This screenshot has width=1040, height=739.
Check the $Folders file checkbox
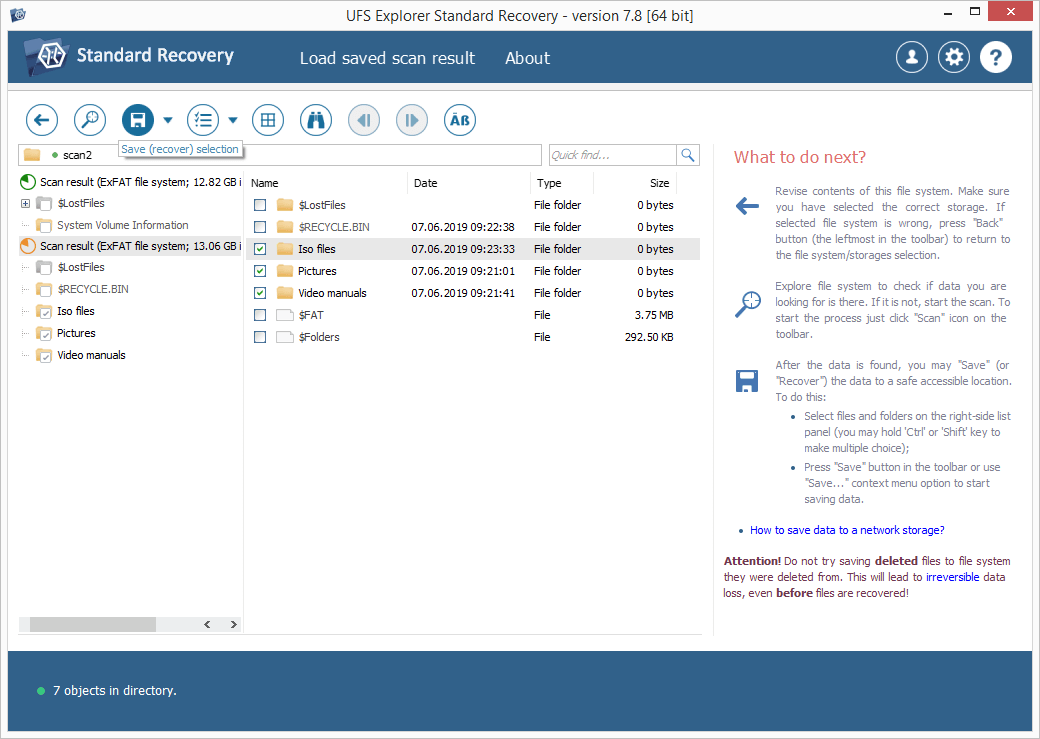pyautogui.click(x=260, y=337)
